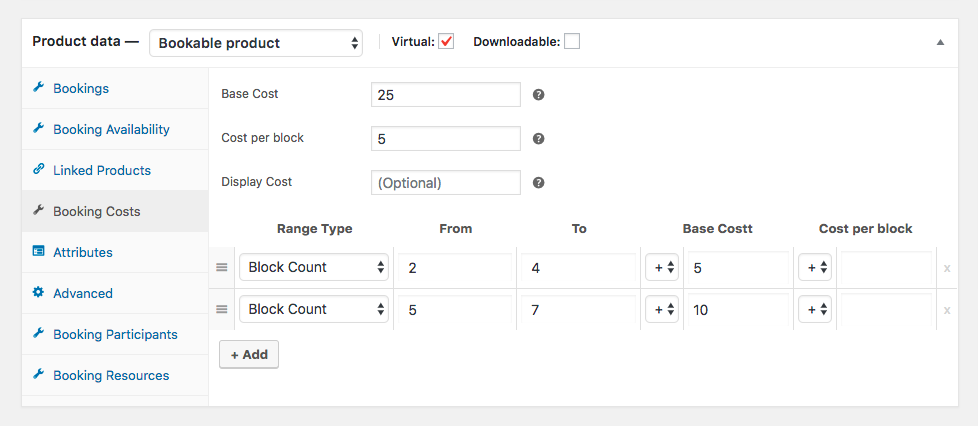Viewport: 978px width, 426px height.
Task: Click the Cost per block field showing 5
Action: click(445, 138)
